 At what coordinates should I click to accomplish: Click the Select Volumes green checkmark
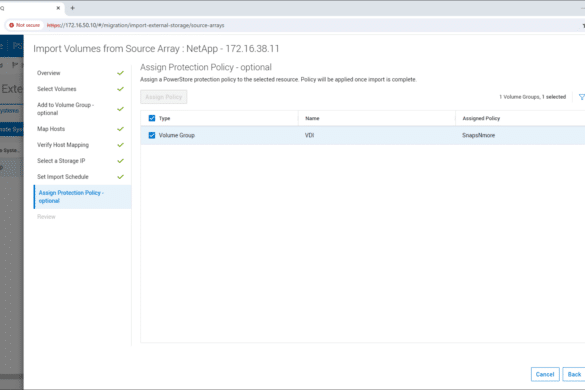[120, 89]
